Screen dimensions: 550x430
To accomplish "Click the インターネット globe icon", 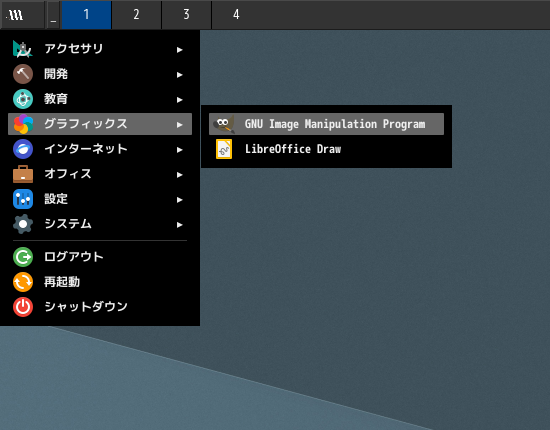I will pyautogui.click(x=23, y=149).
